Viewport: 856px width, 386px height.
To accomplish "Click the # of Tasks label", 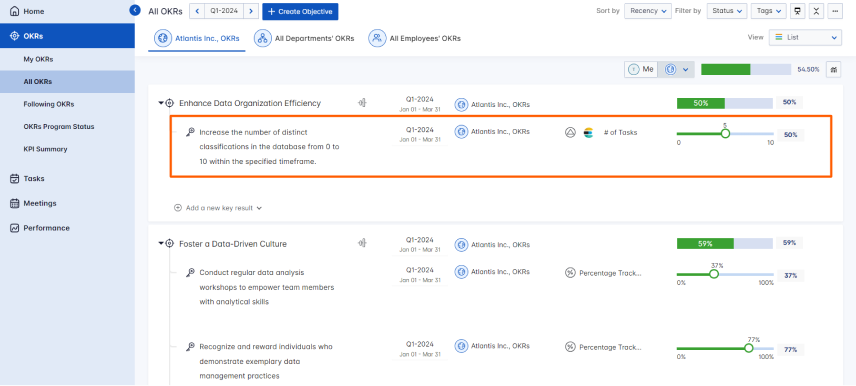I will coord(620,133).
